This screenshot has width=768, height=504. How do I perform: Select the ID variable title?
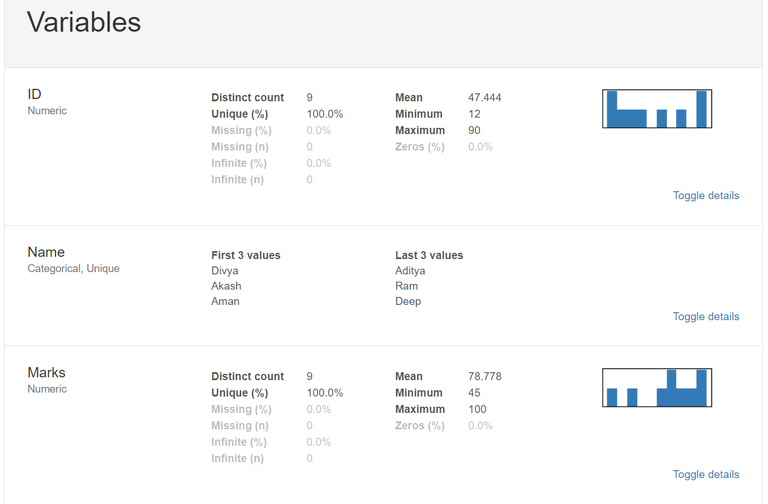pos(34,94)
